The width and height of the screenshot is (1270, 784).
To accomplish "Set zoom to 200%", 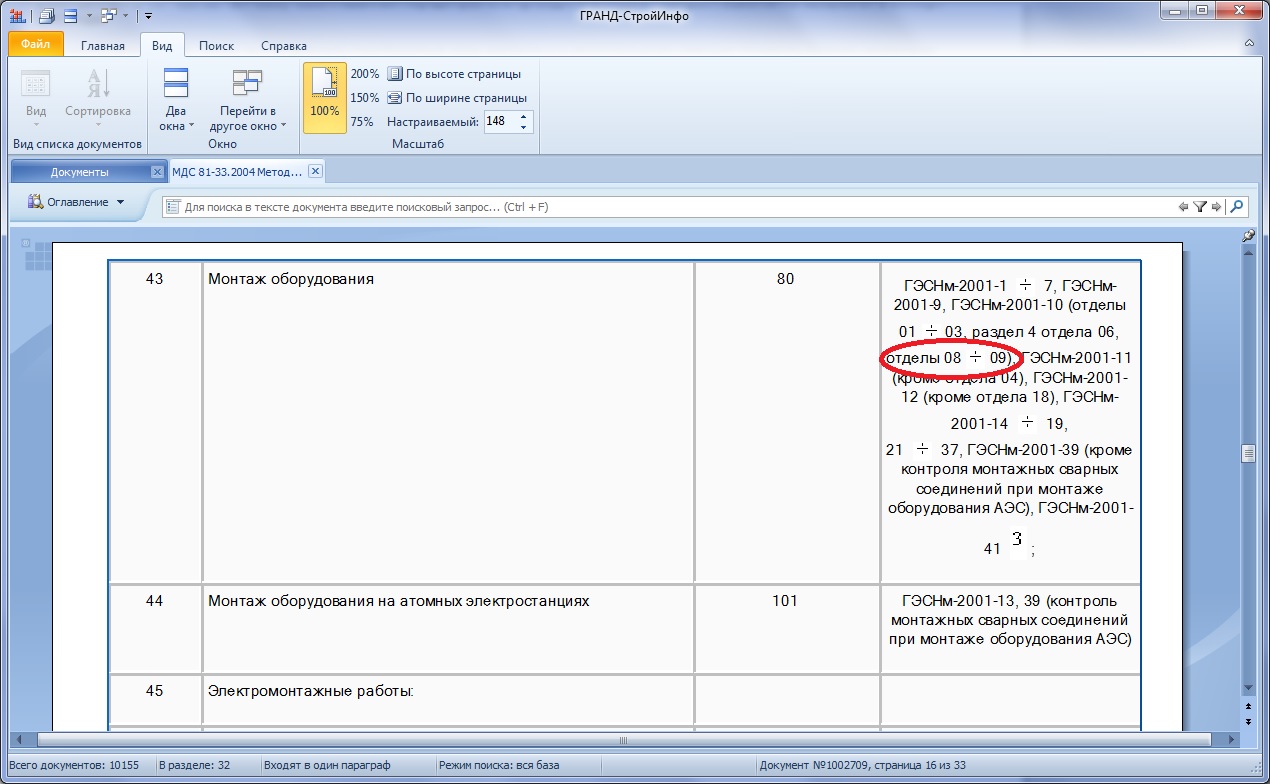I will click(x=364, y=74).
